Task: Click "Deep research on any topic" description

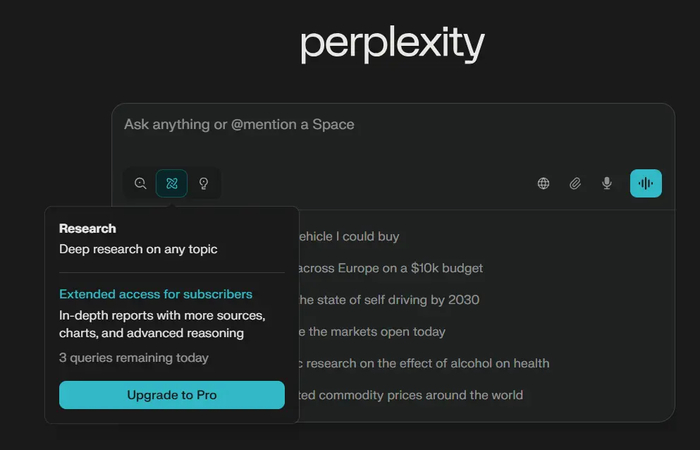Action: 138,249
